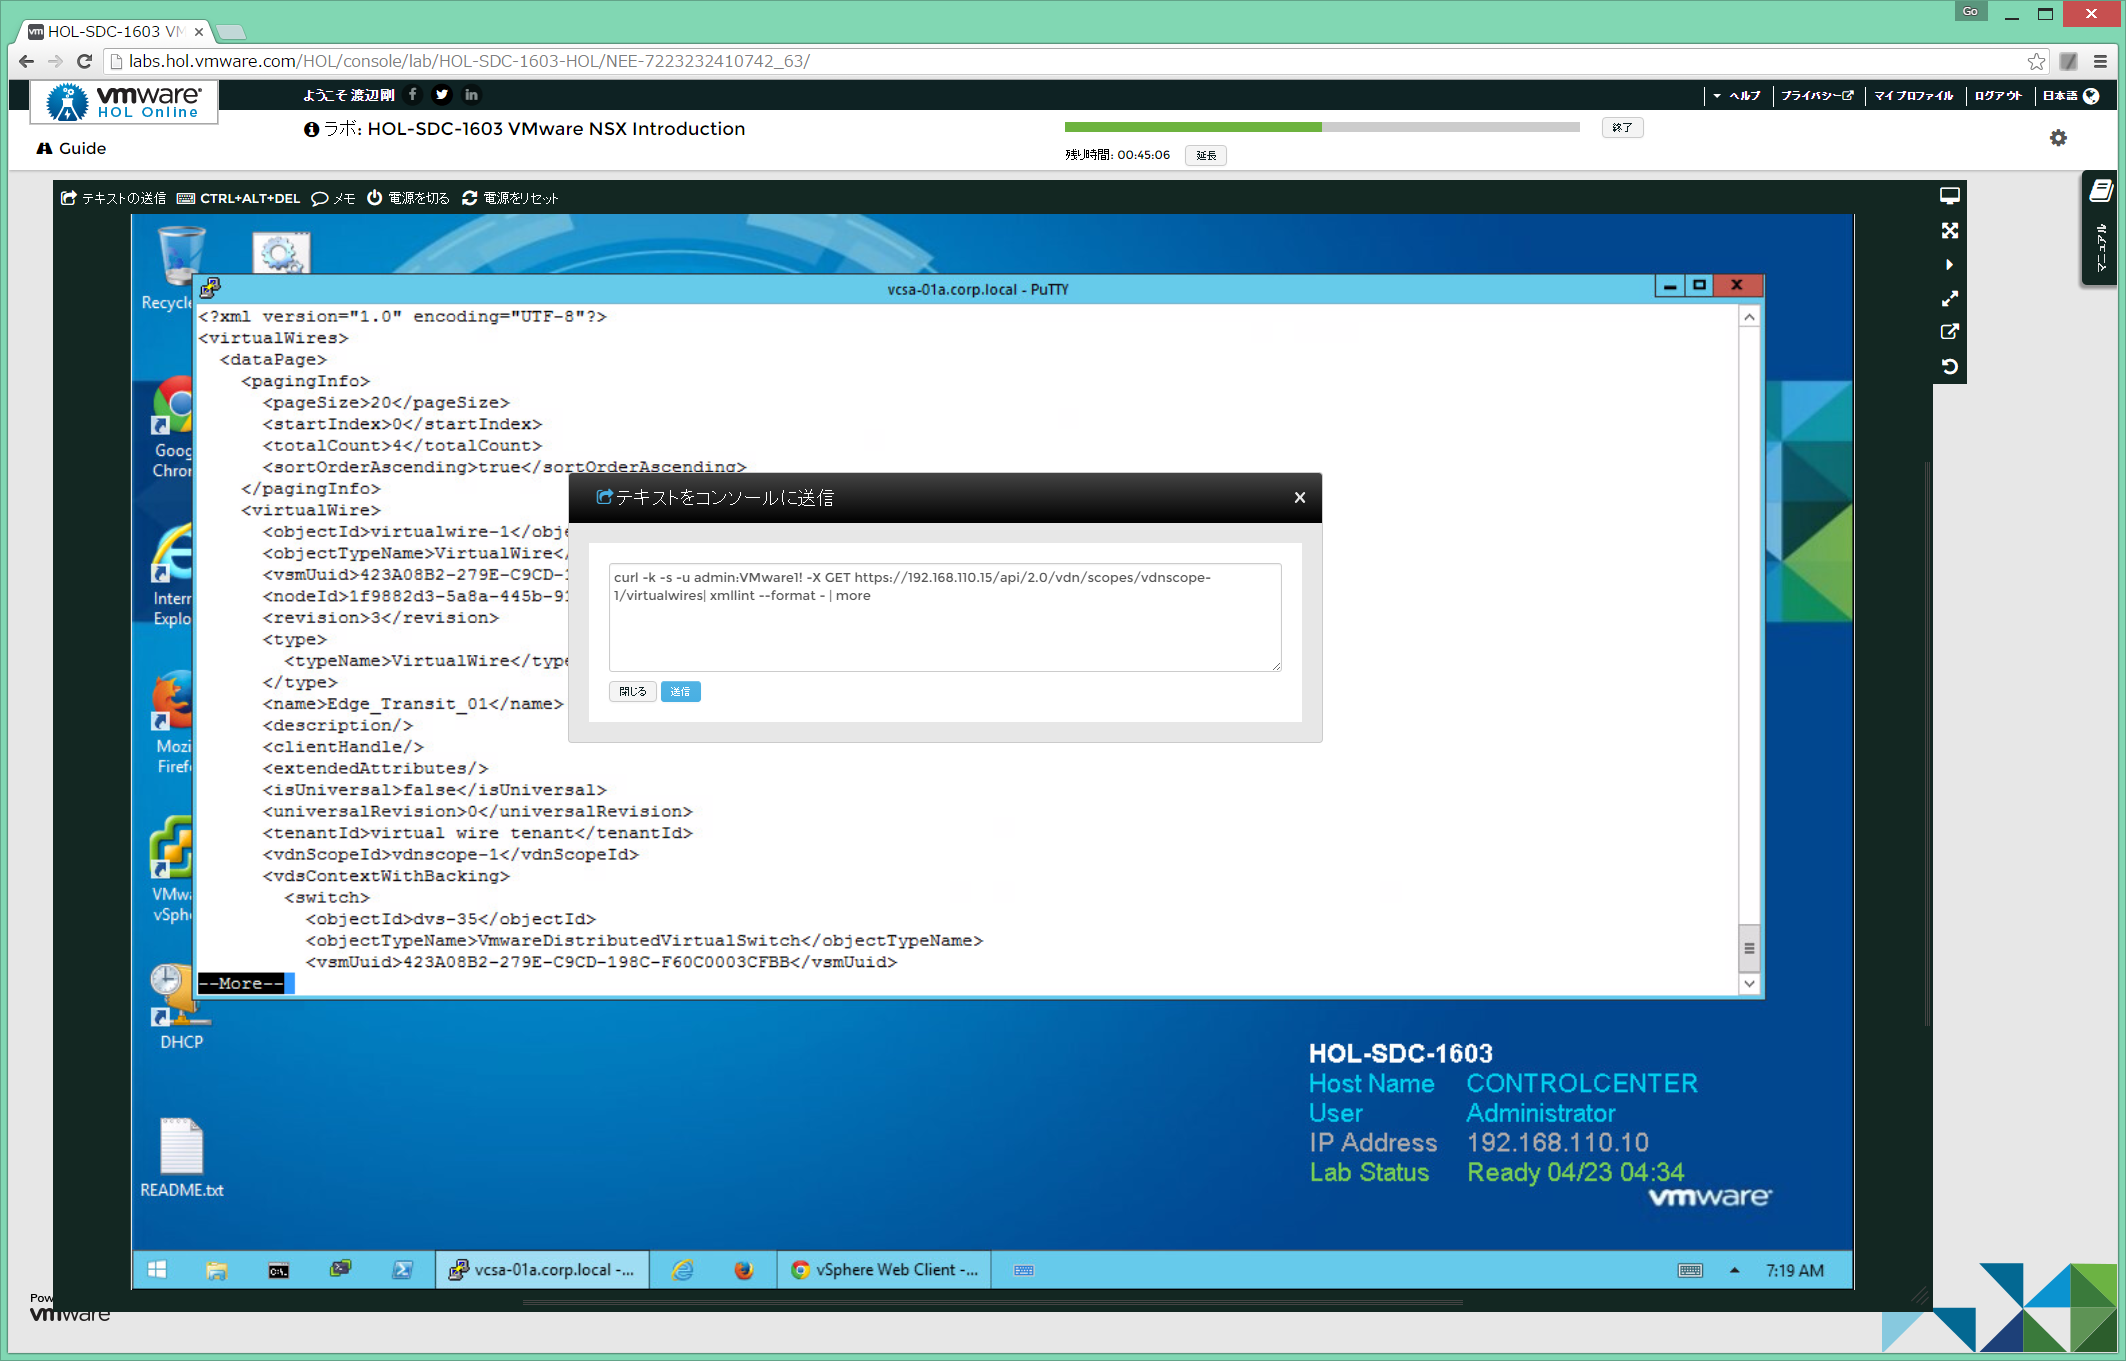Click the lab info icon beside lab title
Viewport: 2126px width, 1361px height.
pyautogui.click(x=312, y=129)
